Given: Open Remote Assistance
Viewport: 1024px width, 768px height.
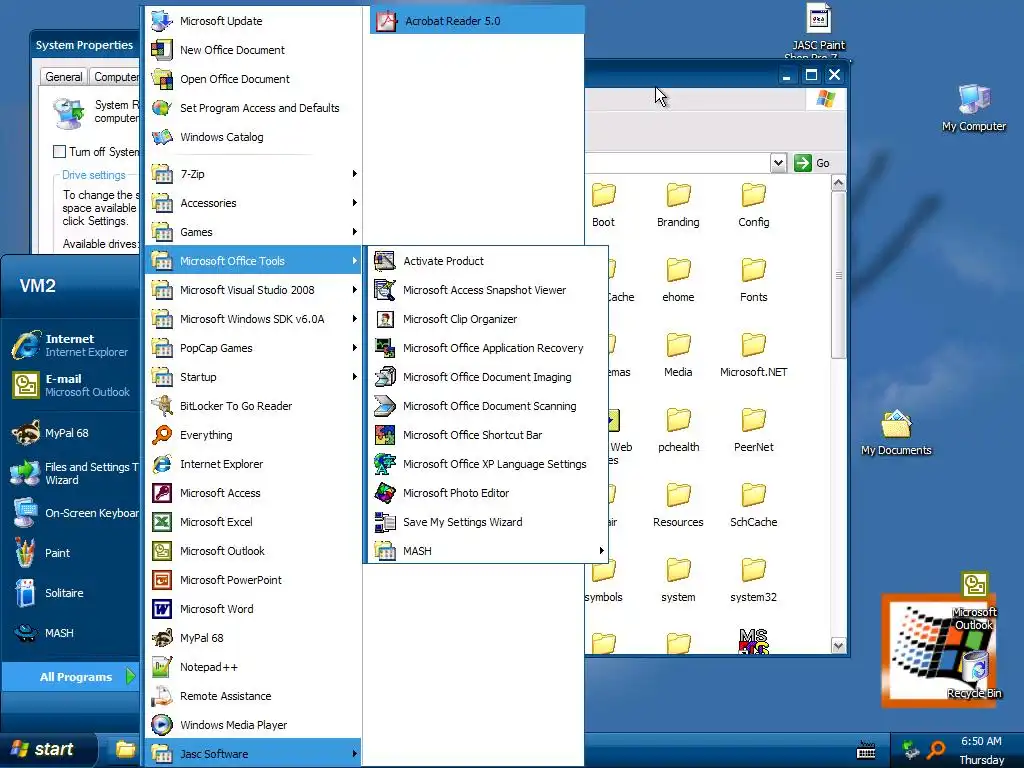Looking at the screenshot, I should [253, 696].
